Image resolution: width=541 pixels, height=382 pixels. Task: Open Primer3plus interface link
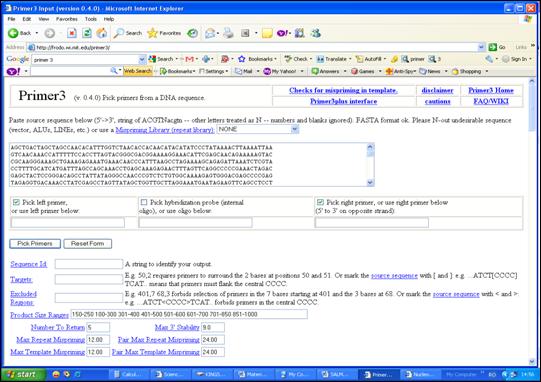pos(343,101)
